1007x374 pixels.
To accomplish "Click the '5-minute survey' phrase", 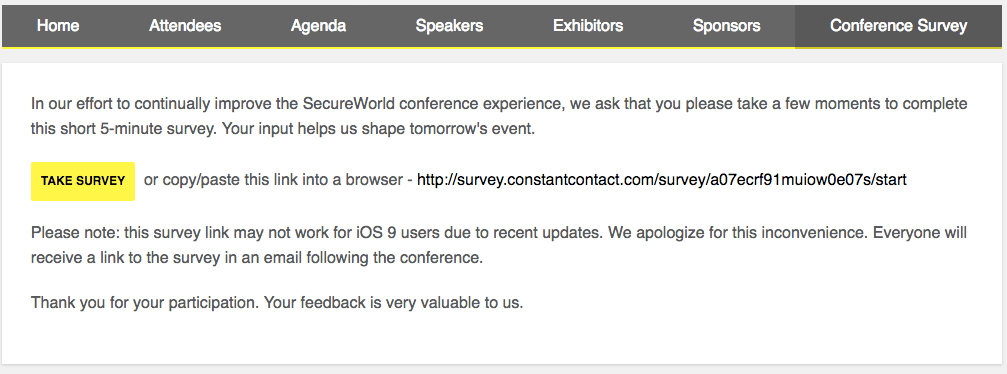I will click(x=142, y=129).
